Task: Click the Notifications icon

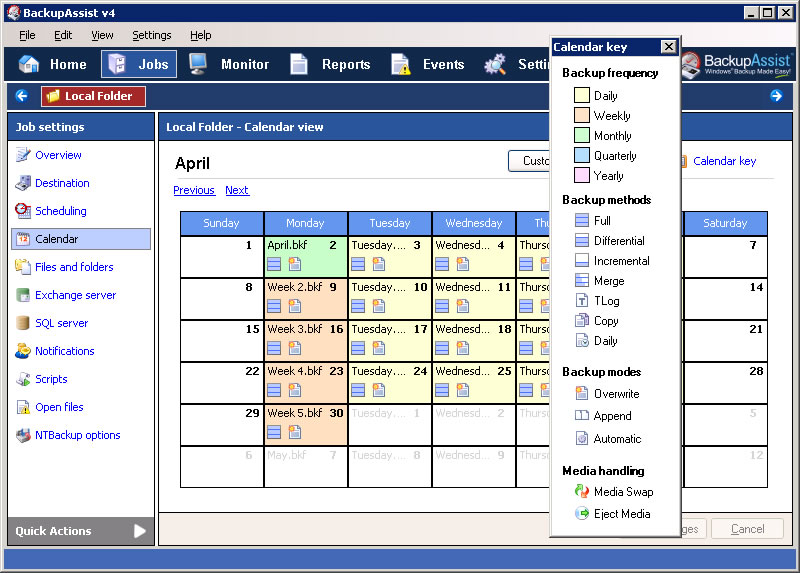Action: tap(23, 351)
